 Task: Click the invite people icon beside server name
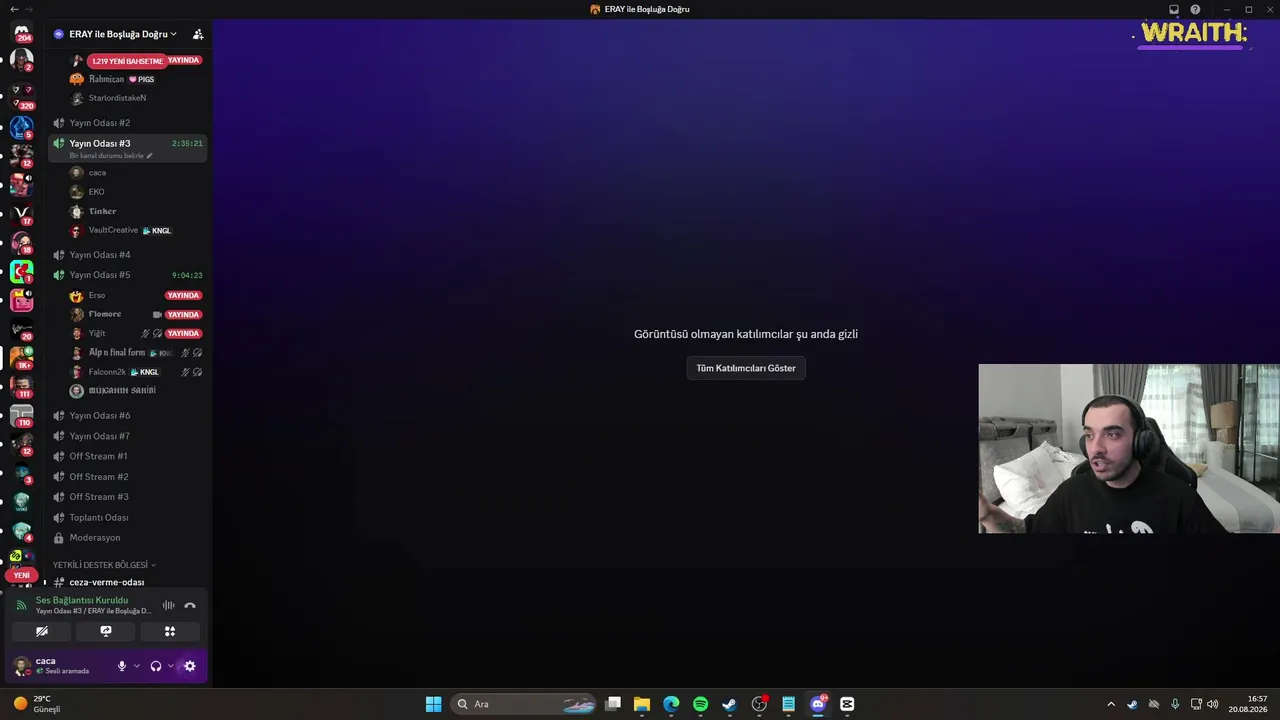(x=198, y=34)
